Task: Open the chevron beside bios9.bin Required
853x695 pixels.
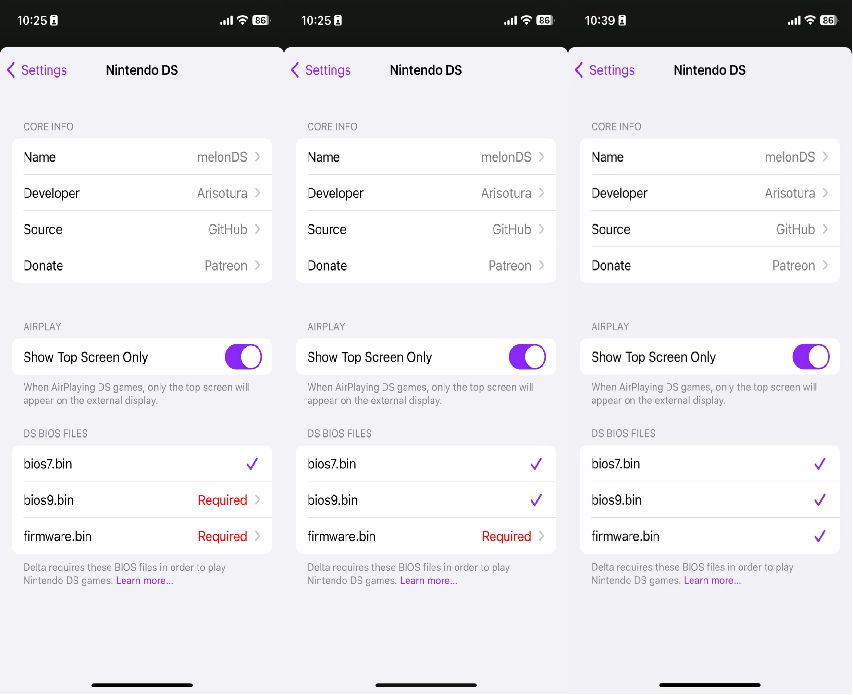Action: [258, 500]
